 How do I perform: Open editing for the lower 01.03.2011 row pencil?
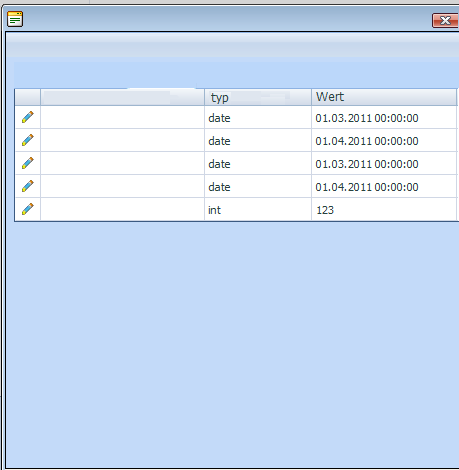point(28,163)
